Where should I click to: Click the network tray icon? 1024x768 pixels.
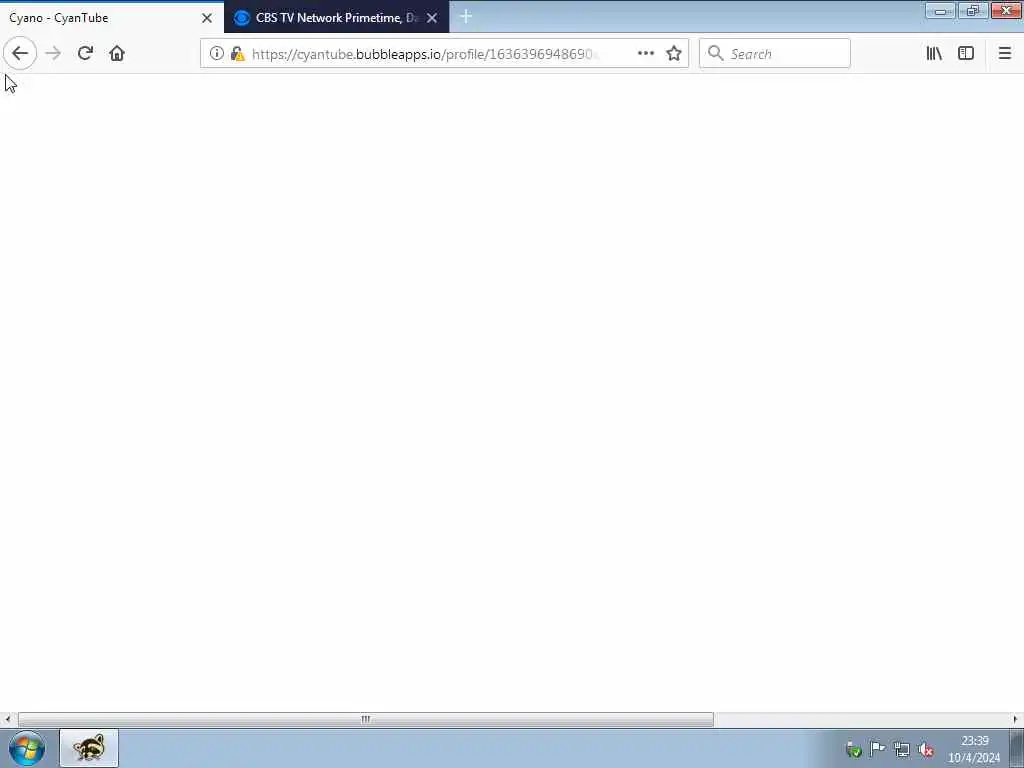(x=902, y=750)
